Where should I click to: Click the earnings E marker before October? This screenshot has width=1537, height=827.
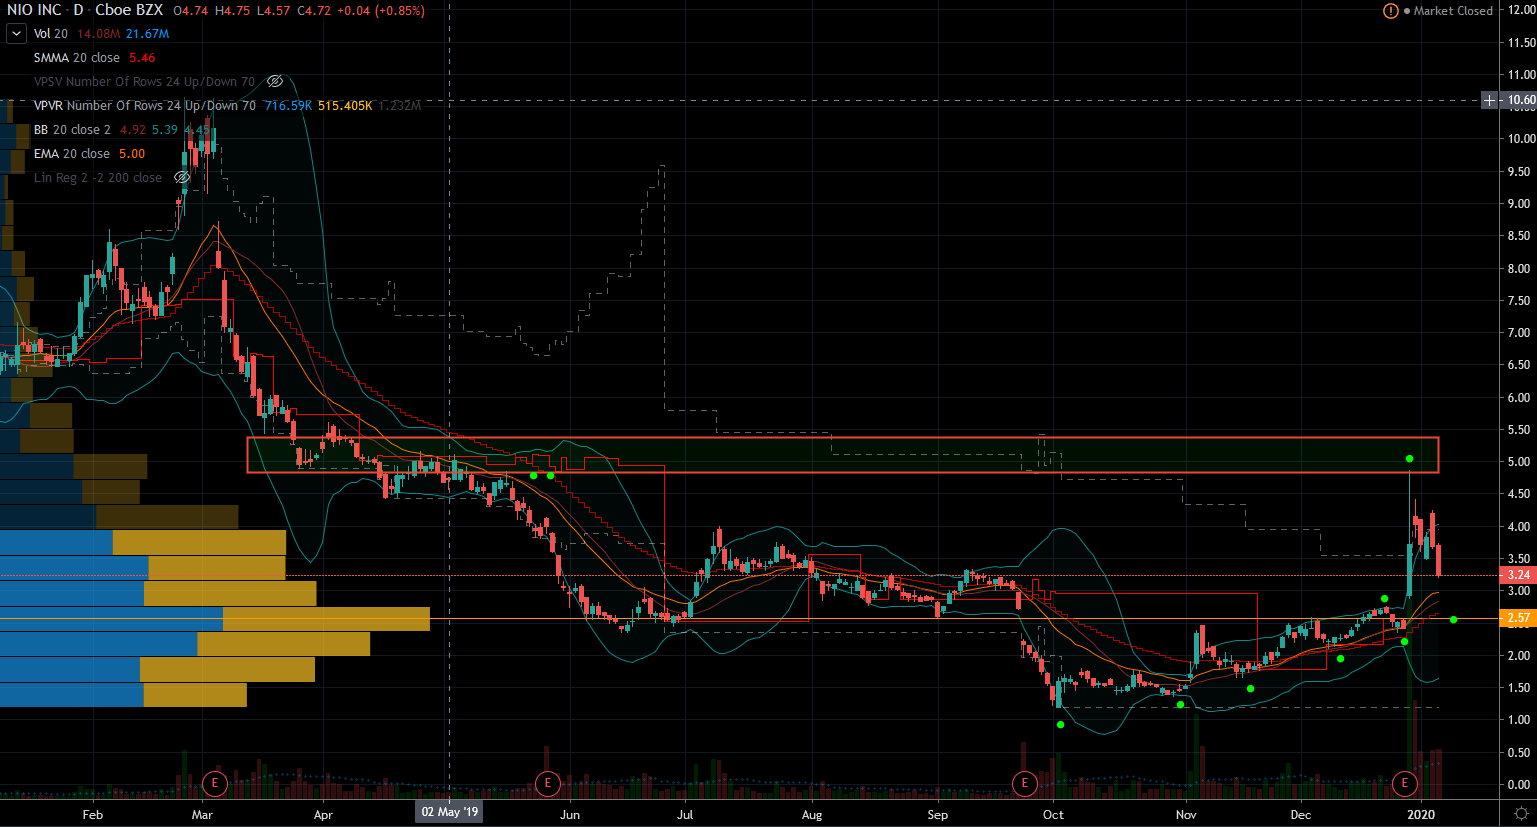click(1024, 783)
